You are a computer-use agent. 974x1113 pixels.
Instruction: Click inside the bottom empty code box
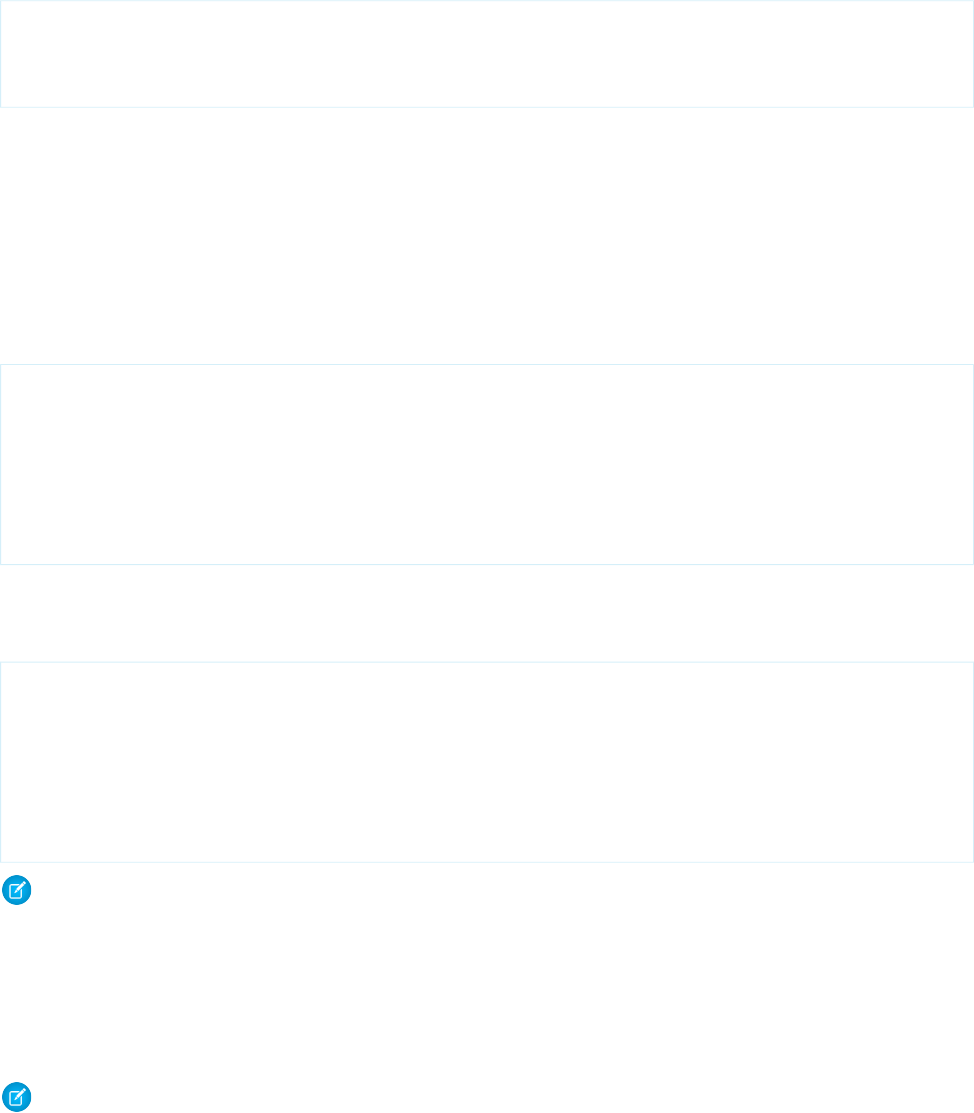pos(486,762)
